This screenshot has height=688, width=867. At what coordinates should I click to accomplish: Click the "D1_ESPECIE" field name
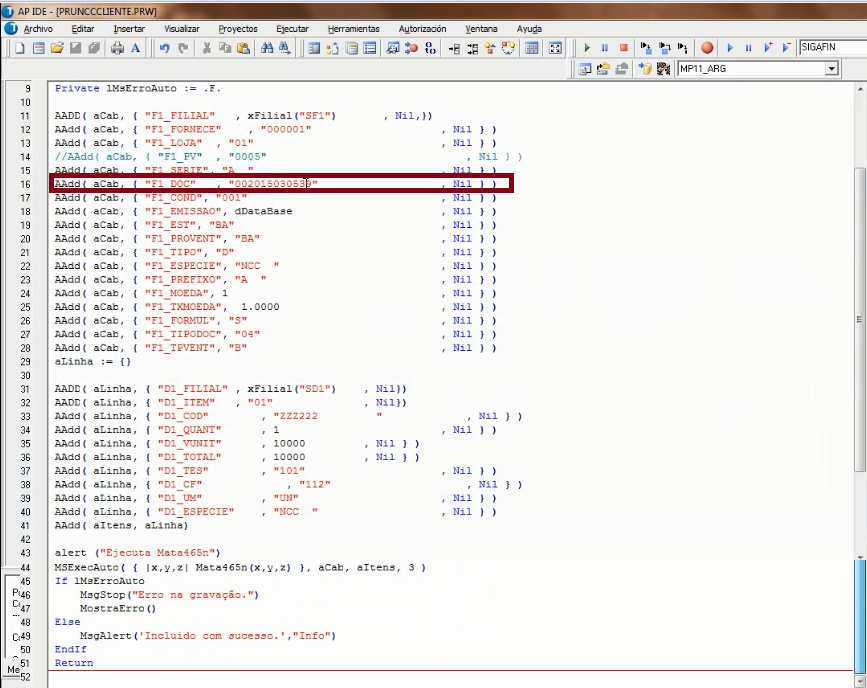coord(196,512)
